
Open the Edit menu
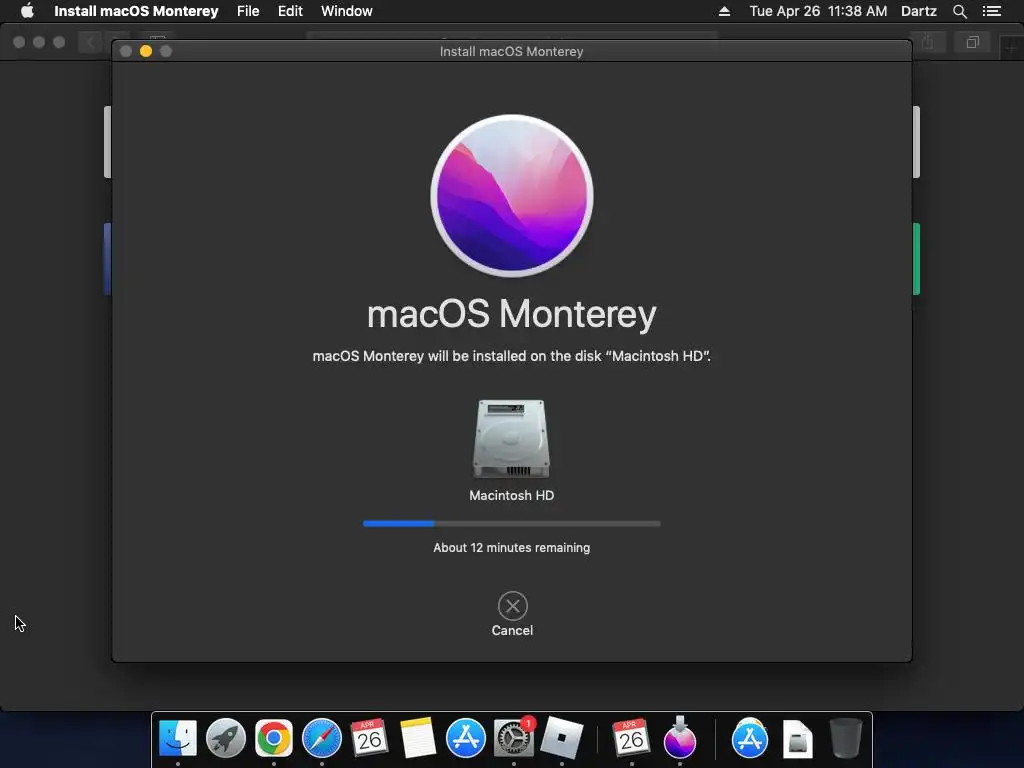point(290,11)
